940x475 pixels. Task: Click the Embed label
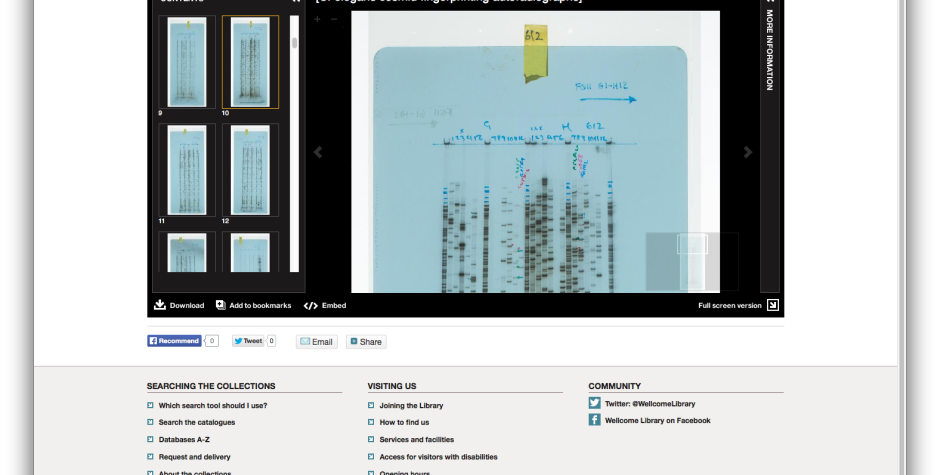click(334, 305)
